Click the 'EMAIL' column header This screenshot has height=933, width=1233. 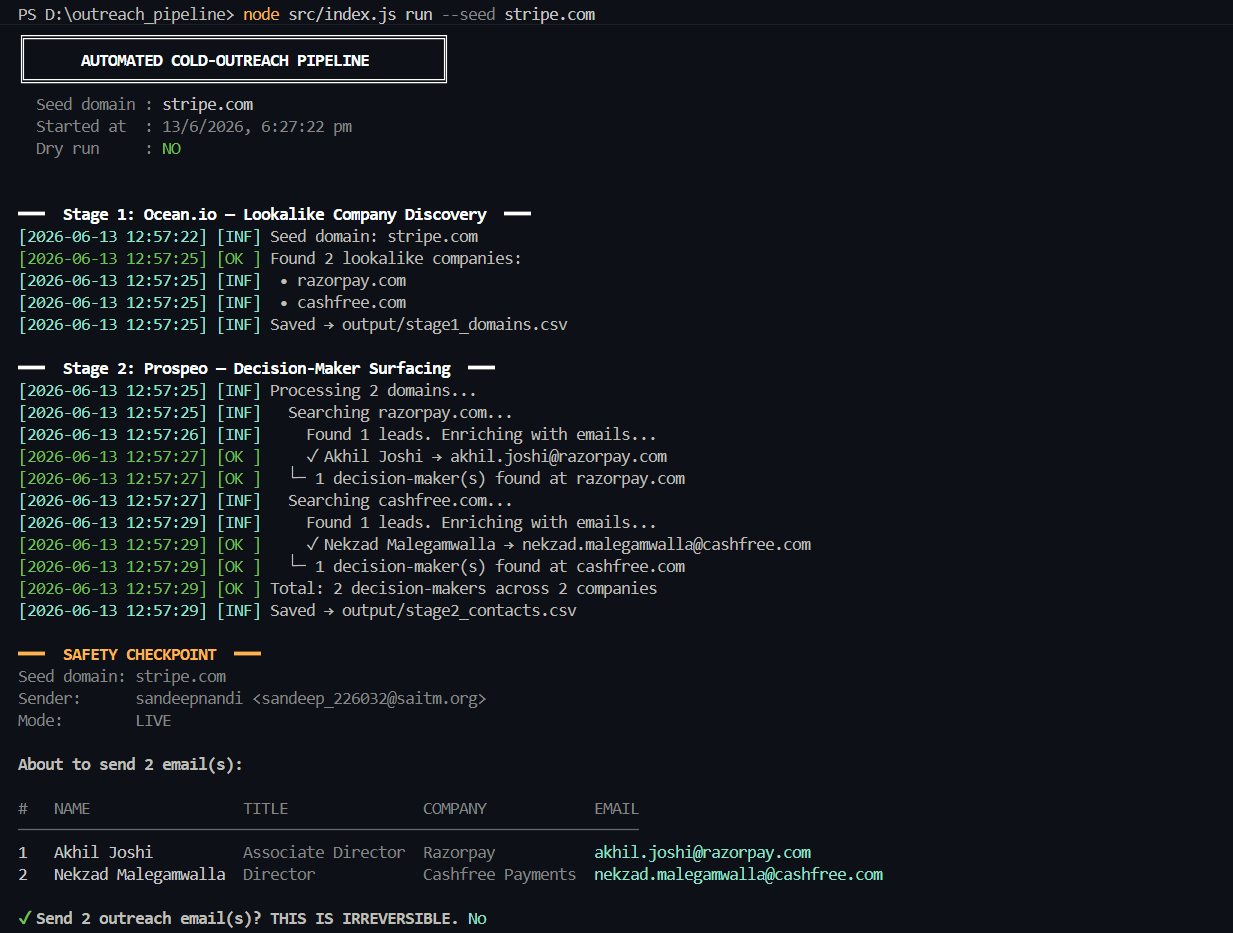[617, 808]
